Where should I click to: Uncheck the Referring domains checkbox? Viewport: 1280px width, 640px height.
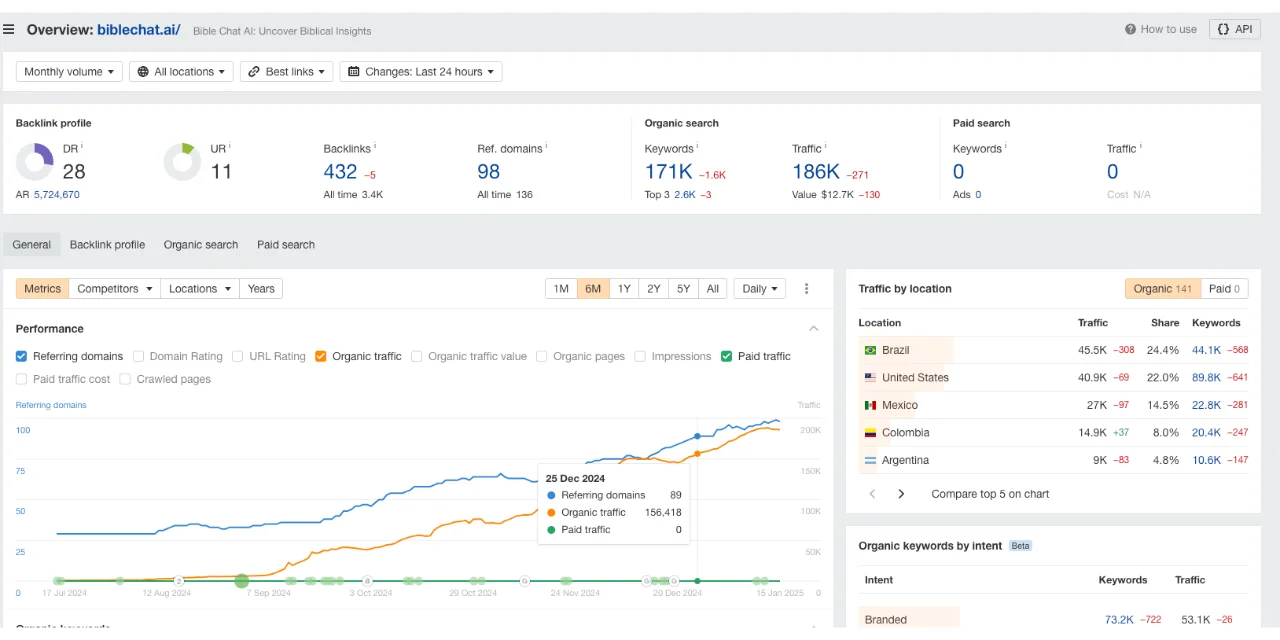point(22,356)
